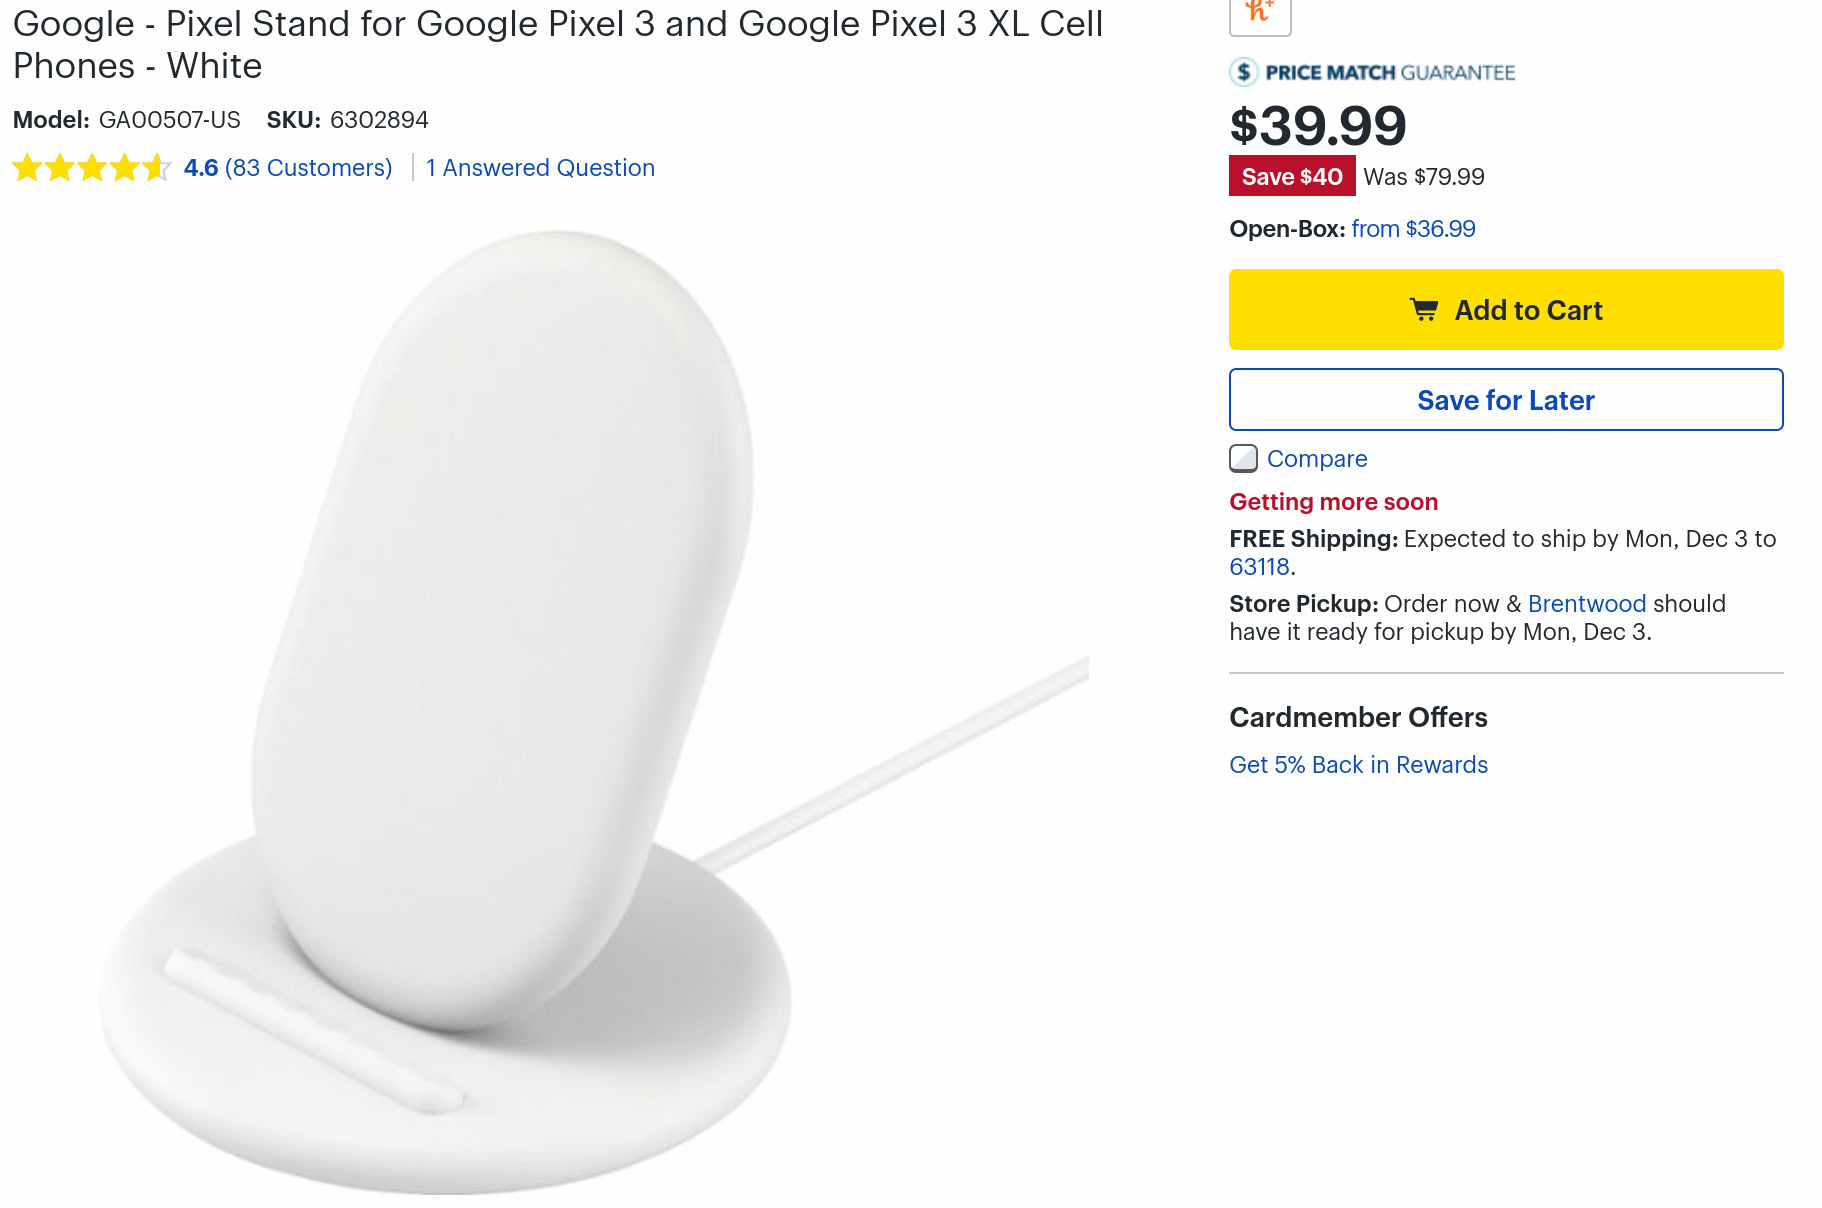Click the shopping cart icon in Add to Cart
This screenshot has width=1822, height=1208.
pyautogui.click(x=1424, y=310)
